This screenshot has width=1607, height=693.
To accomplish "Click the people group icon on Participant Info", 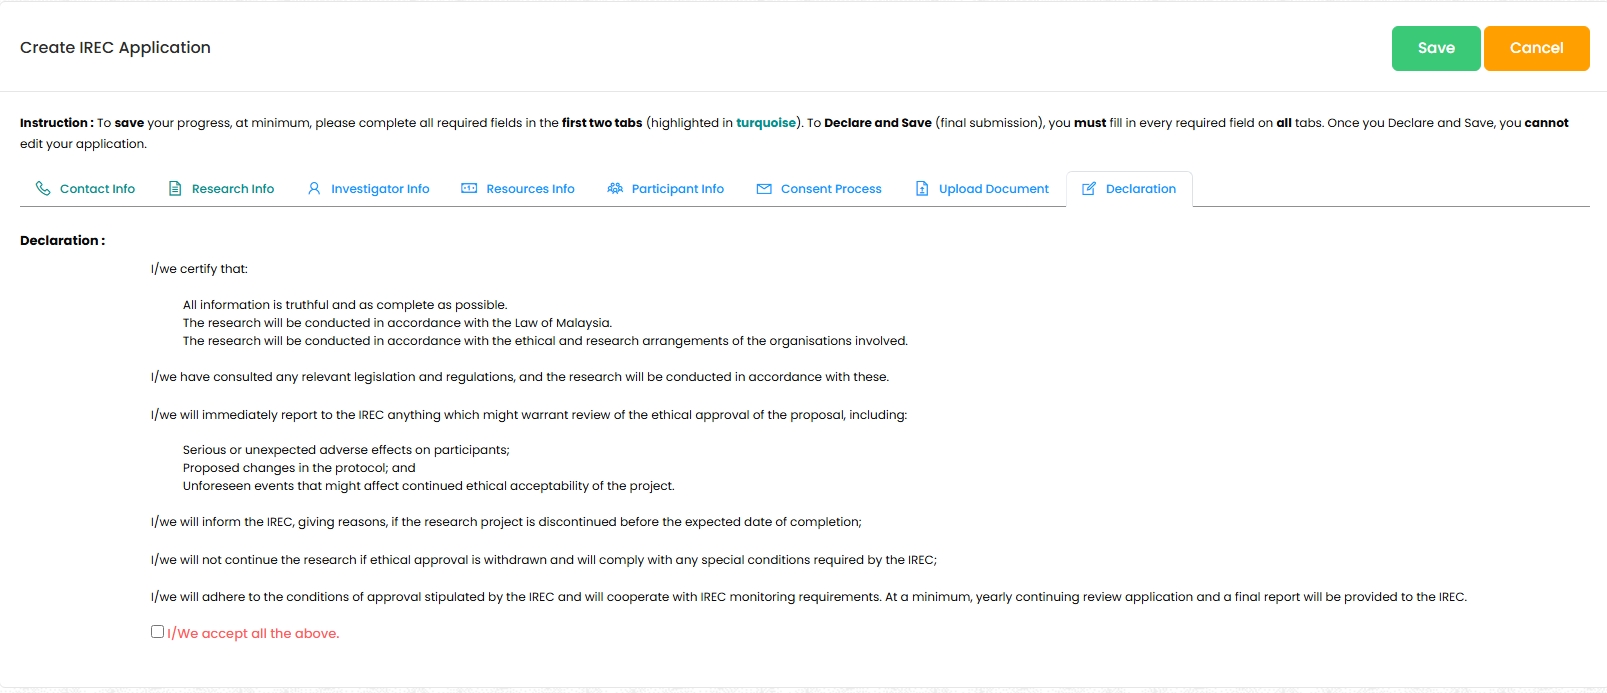I will (615, 188).
